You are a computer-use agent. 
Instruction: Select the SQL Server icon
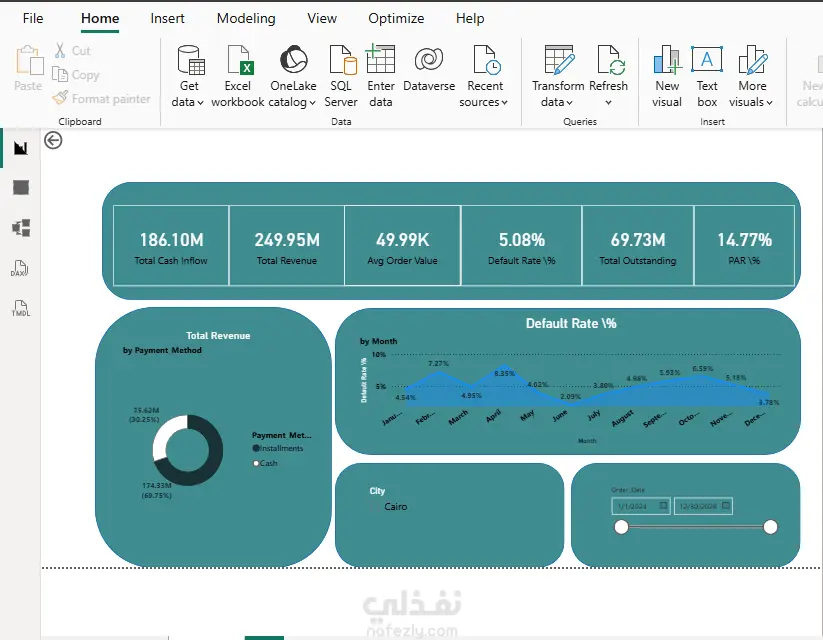[342, 60]
